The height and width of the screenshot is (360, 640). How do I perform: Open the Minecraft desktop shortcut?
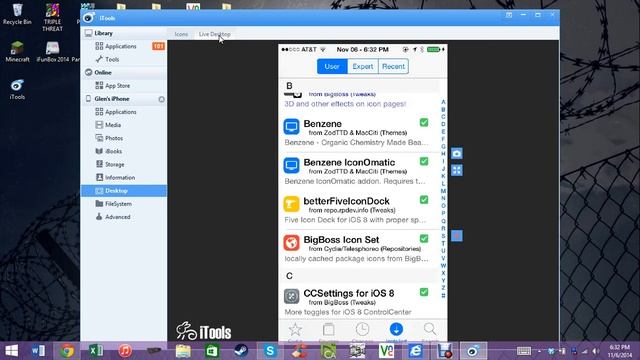tap(17, 51)
